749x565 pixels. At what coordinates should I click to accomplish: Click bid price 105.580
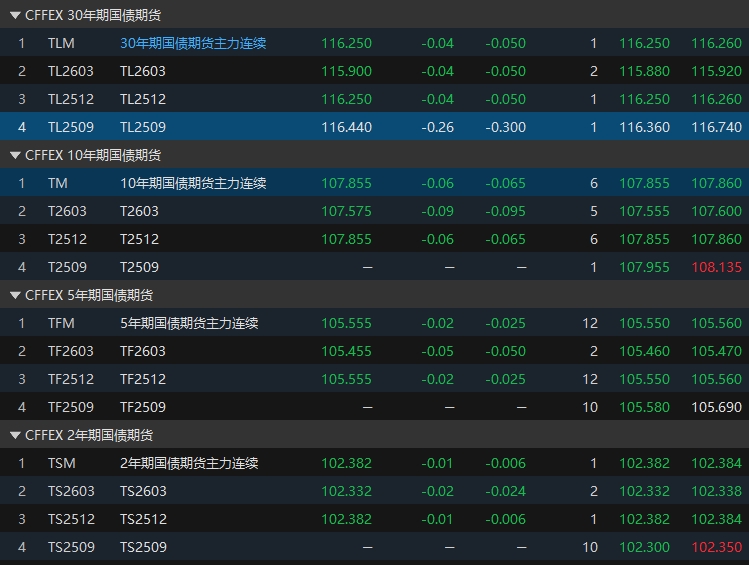(644, 407)
